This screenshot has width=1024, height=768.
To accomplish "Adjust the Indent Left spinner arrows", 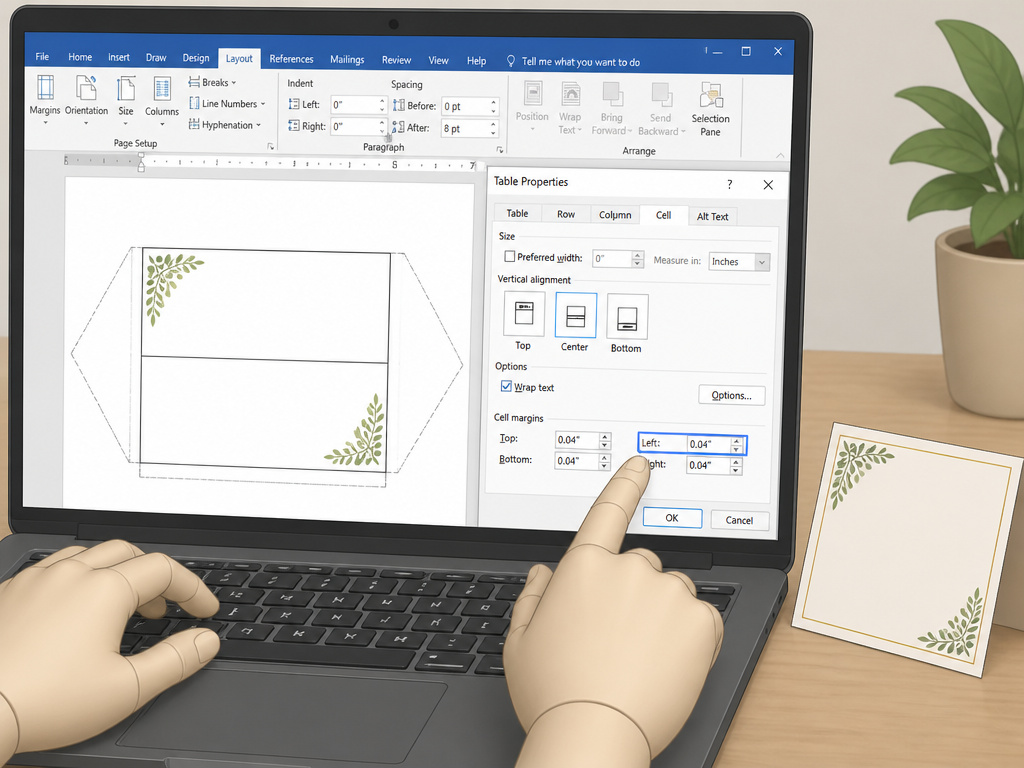I will tap(382, 104).
